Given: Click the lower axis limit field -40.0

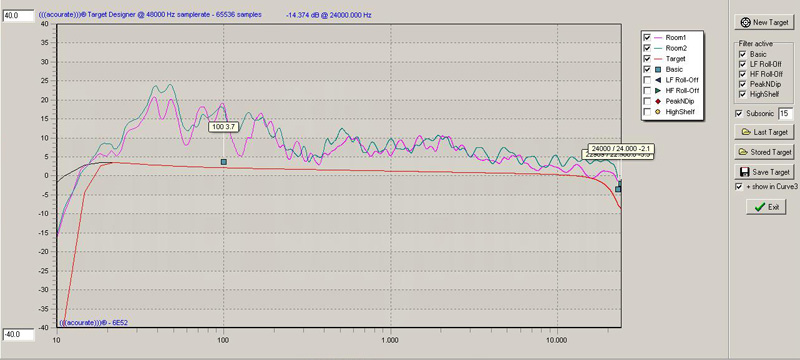Looking at the screenshot, I should tap(18, 335).
